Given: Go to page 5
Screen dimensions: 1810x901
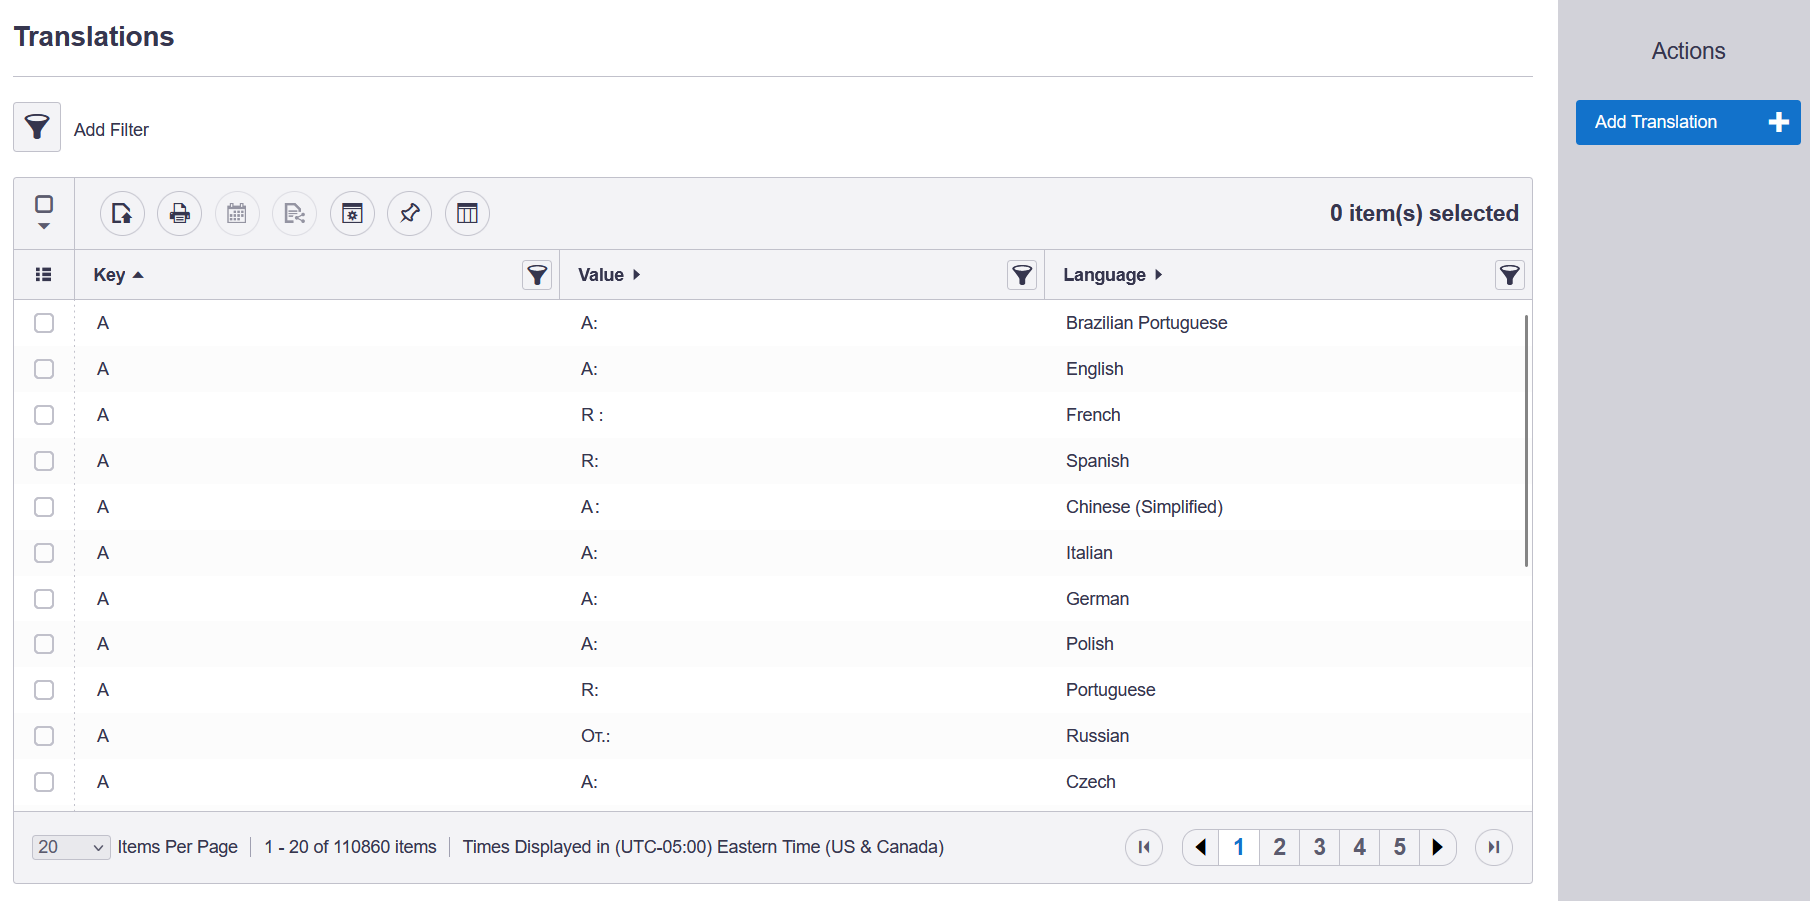Looking at the screenshot, I should point(1399,847).
